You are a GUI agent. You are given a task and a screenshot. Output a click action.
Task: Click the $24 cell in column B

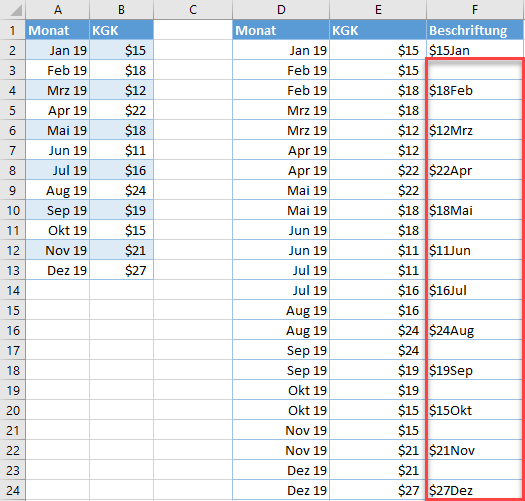click(x=121, y=190)
